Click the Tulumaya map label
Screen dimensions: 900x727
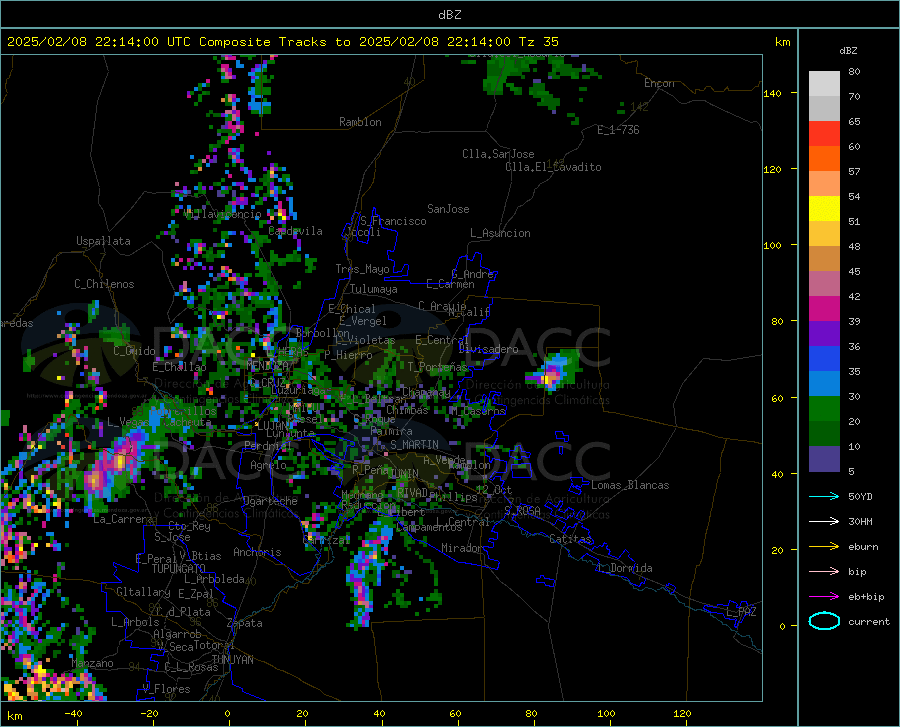(x=373, y=289)
